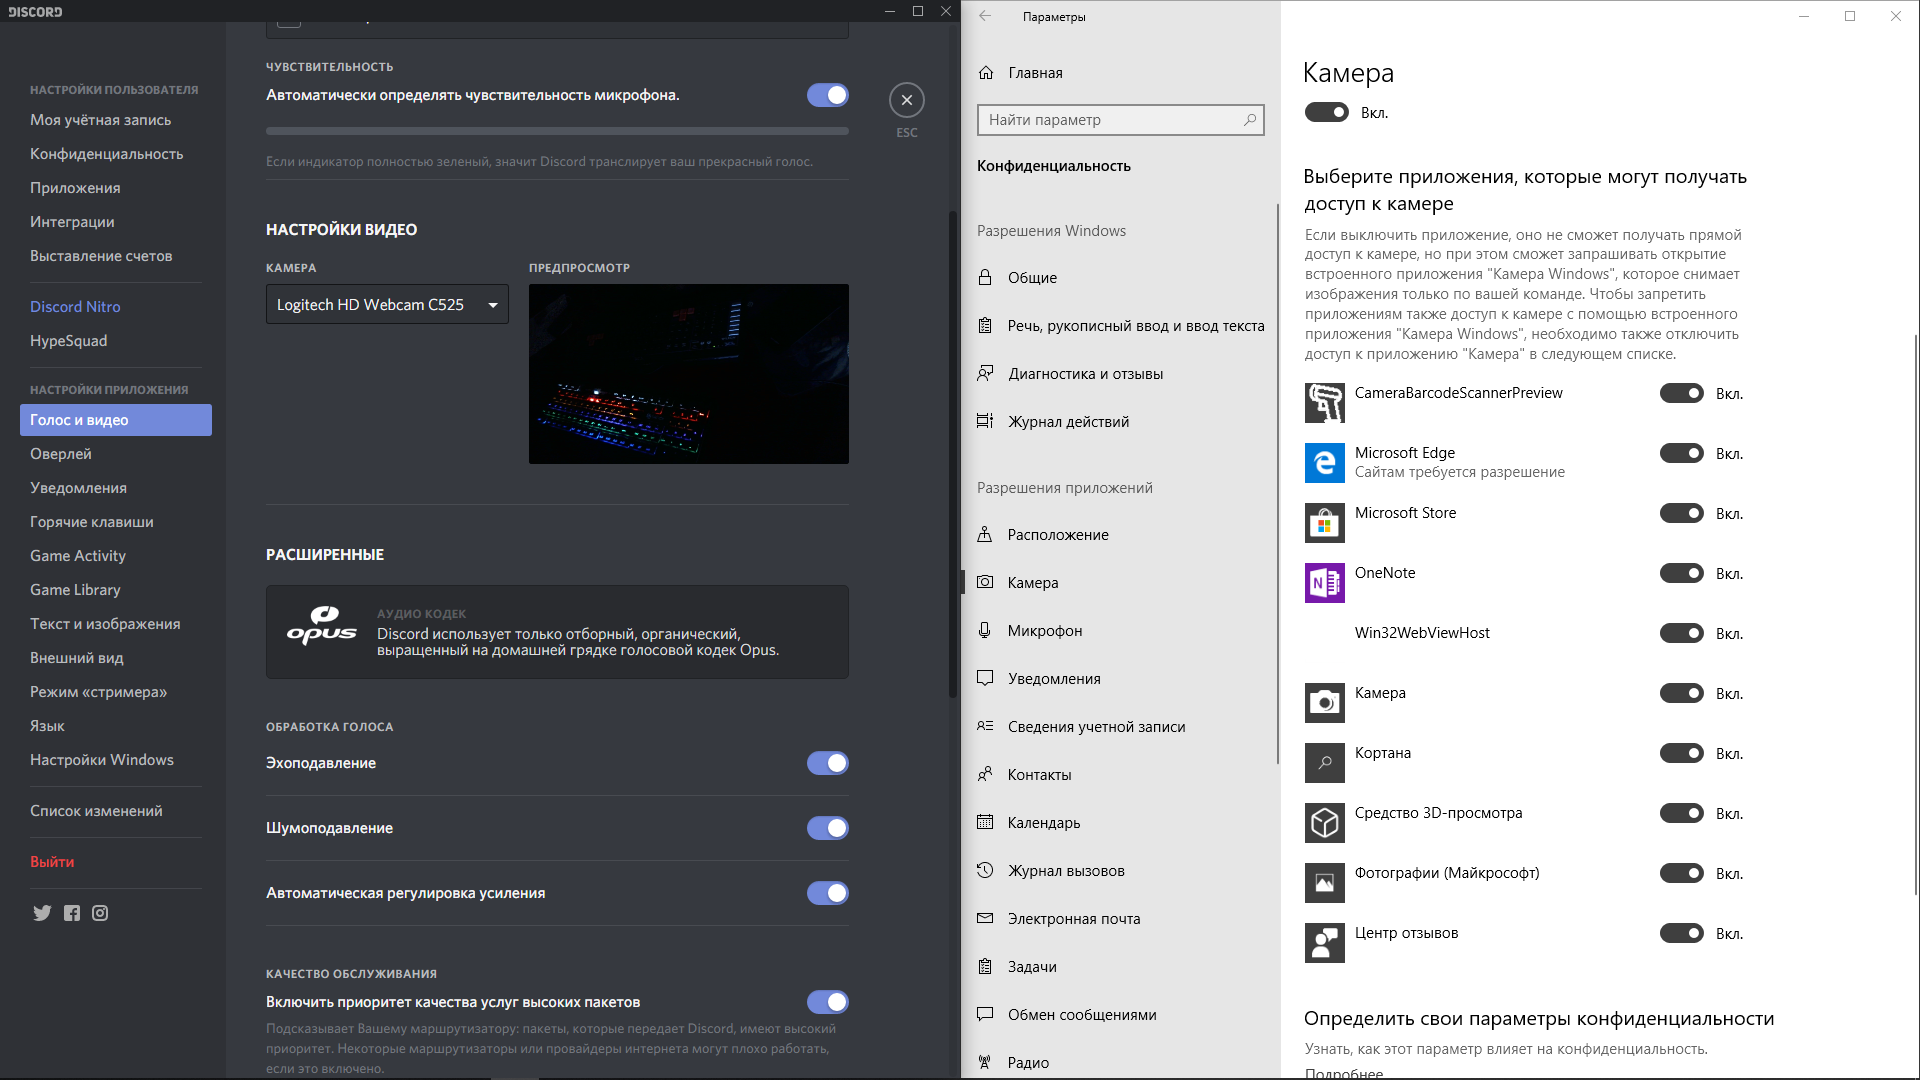This screenshot has width=1920, height=1080.
Task: Click the home icon next to Главная
Action: coord(986,73)
